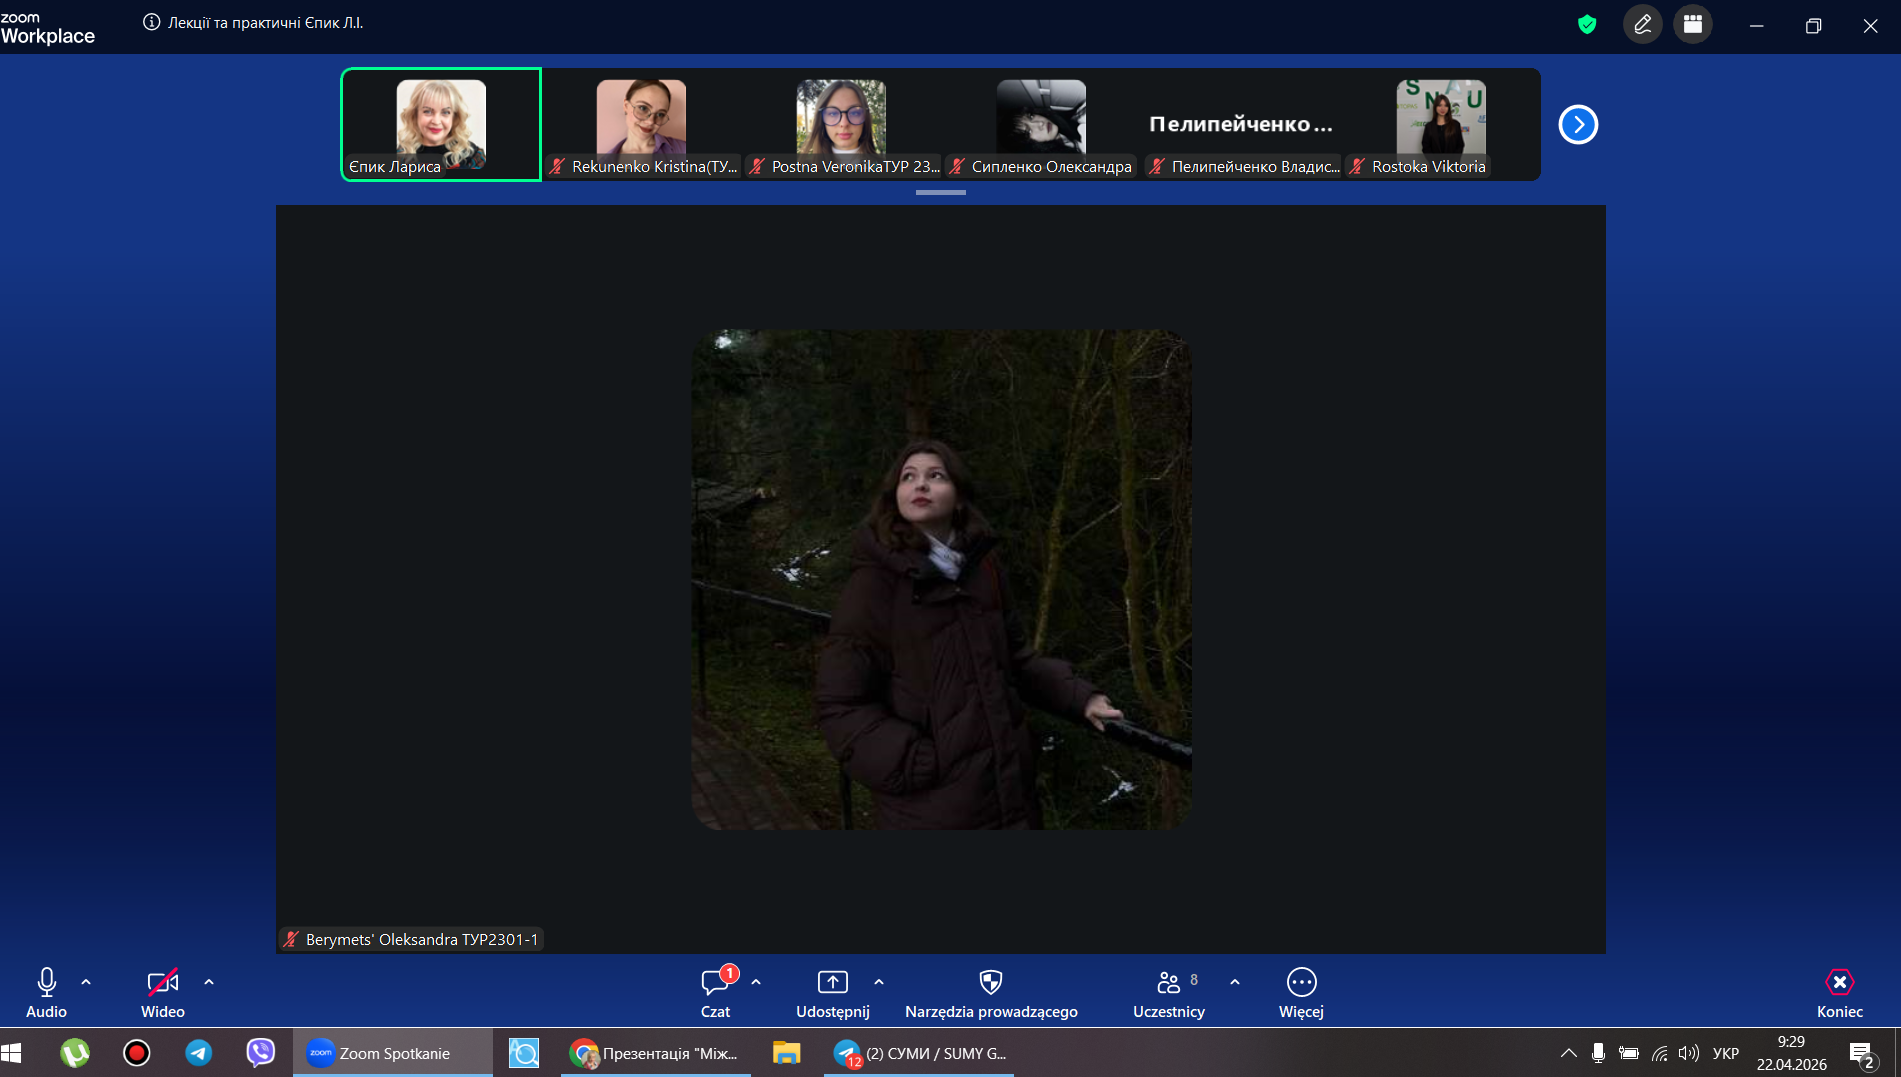Open Narzędzia prowadzącego host tools
This screenshot has height=1077, width=1901.
(x=990, y=984)
